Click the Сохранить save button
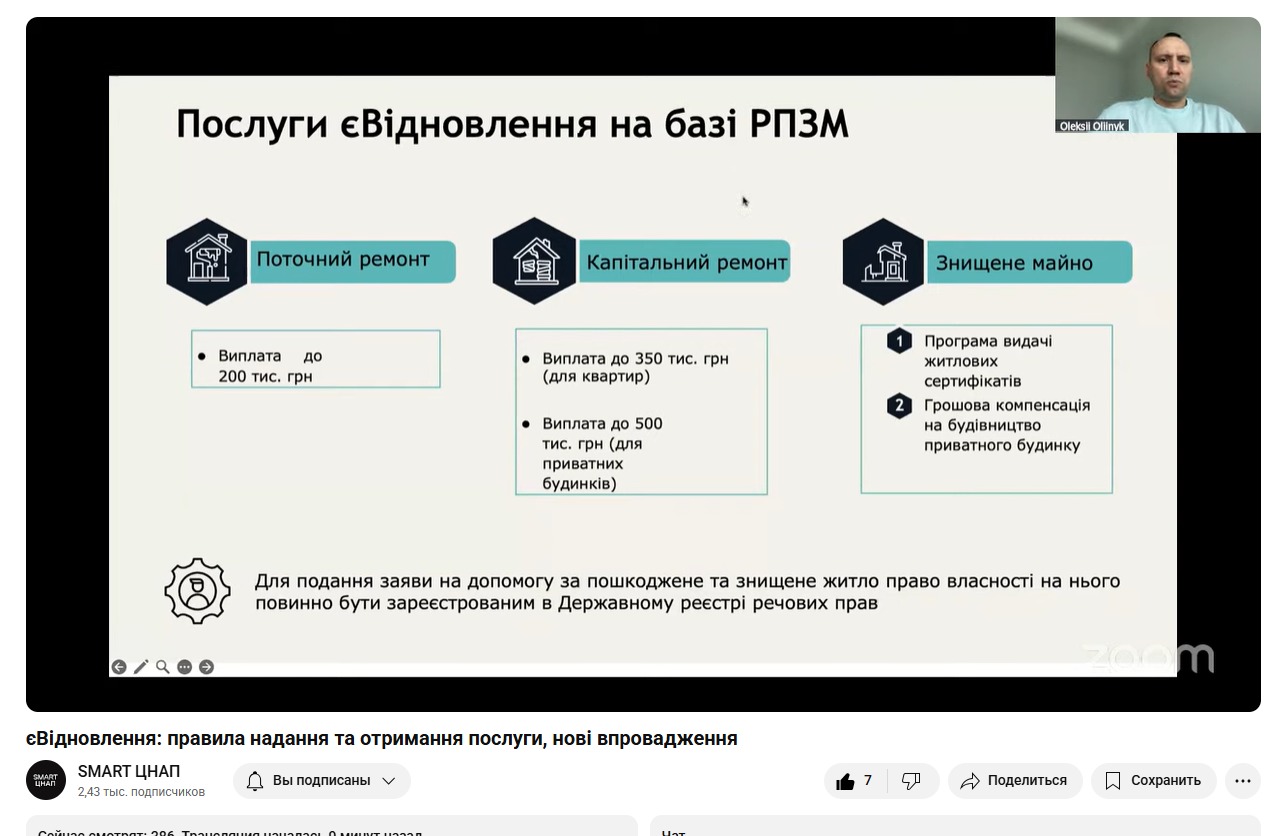 coord(1154,781)
